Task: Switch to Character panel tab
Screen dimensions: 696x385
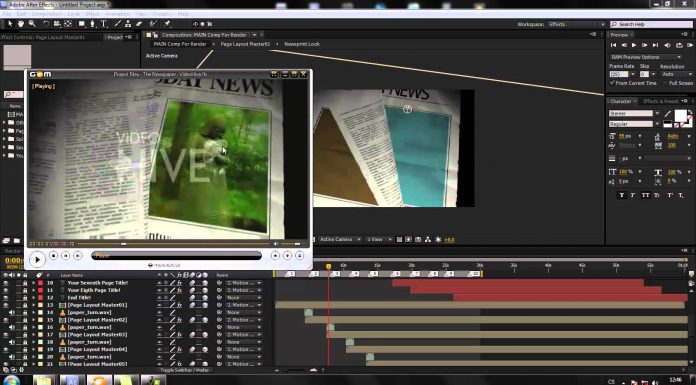Action: pos(620,101)
